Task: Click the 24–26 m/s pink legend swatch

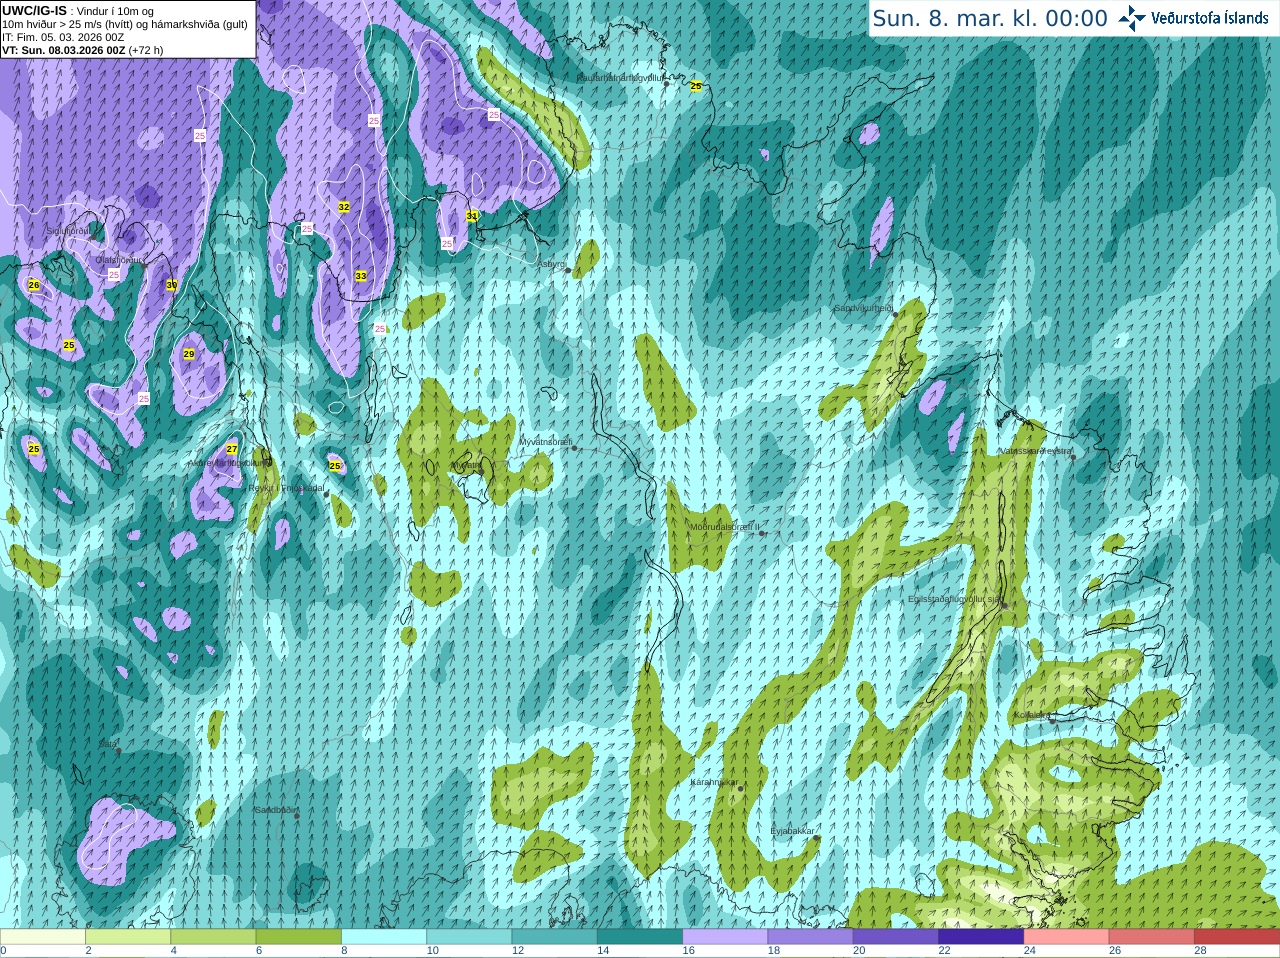Action: coord(1067,937)
